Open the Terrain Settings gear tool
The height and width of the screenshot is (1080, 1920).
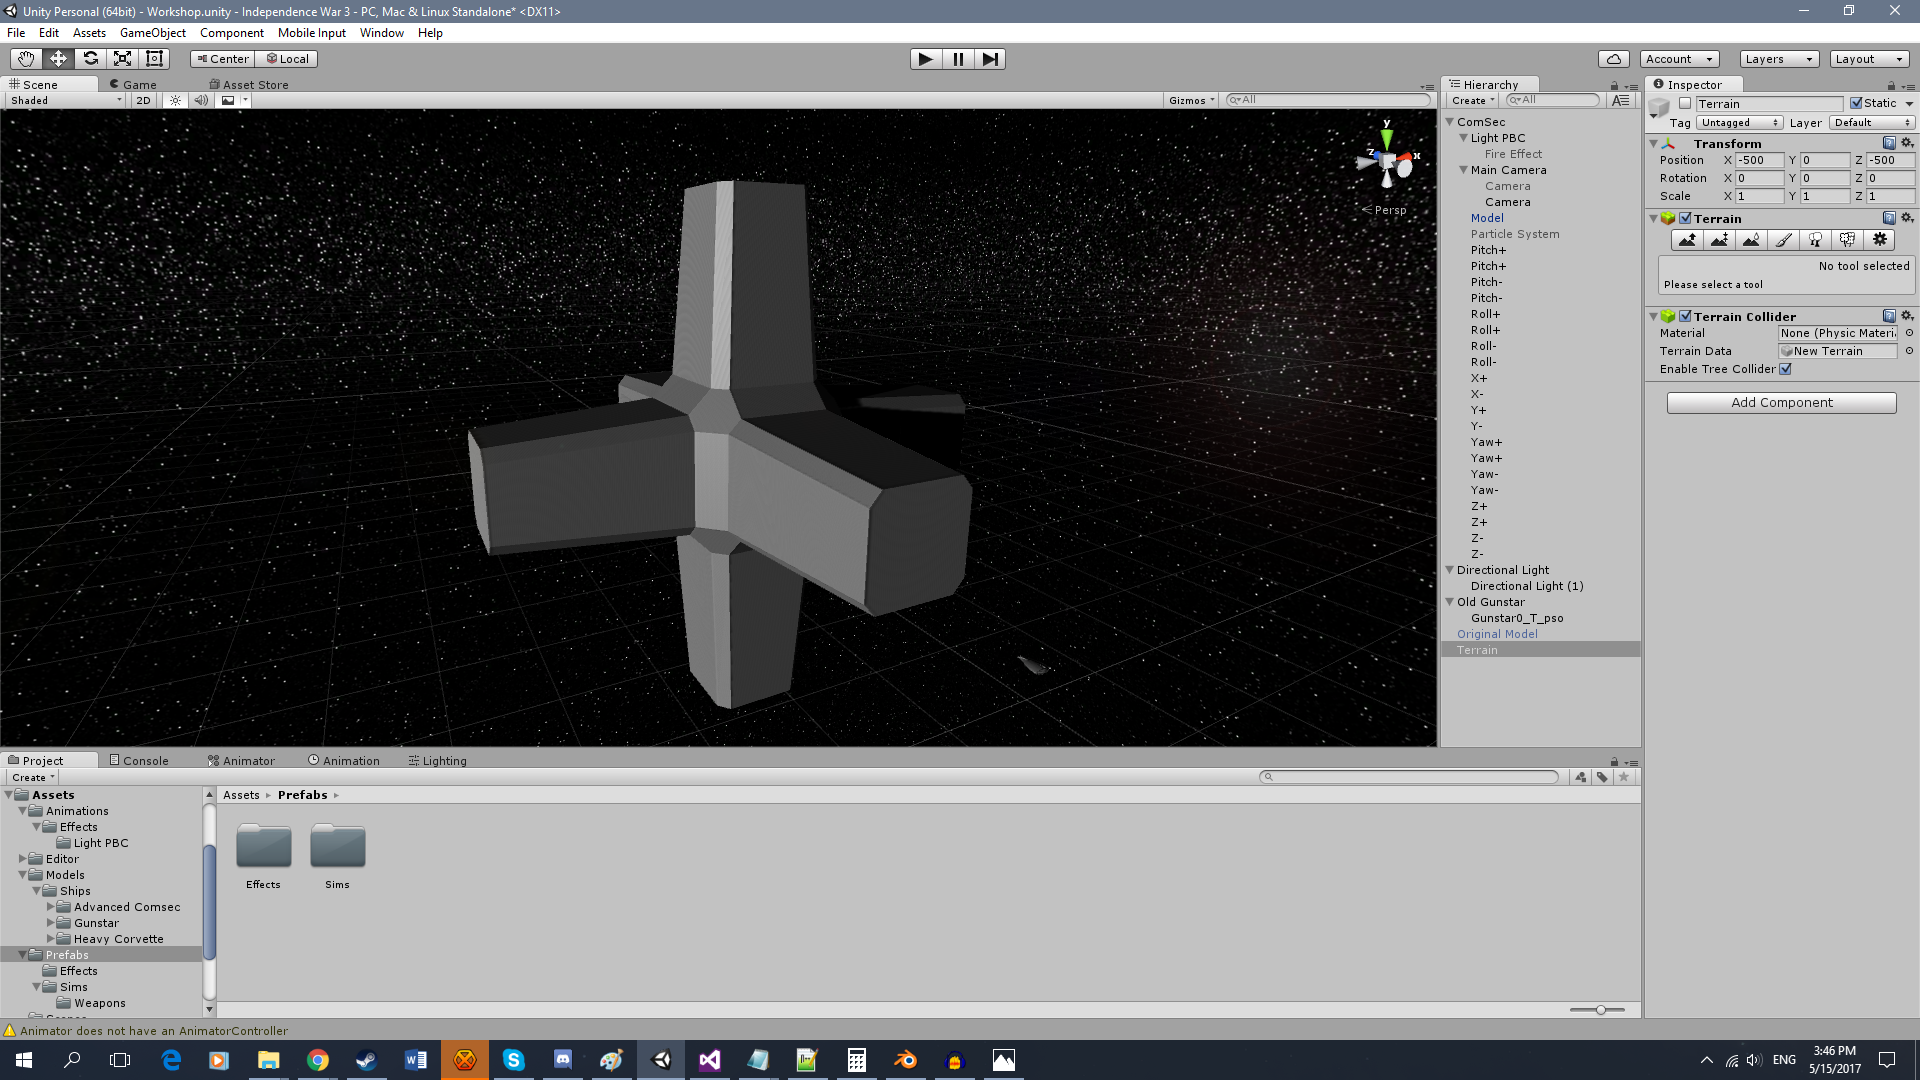[1880, 240]
